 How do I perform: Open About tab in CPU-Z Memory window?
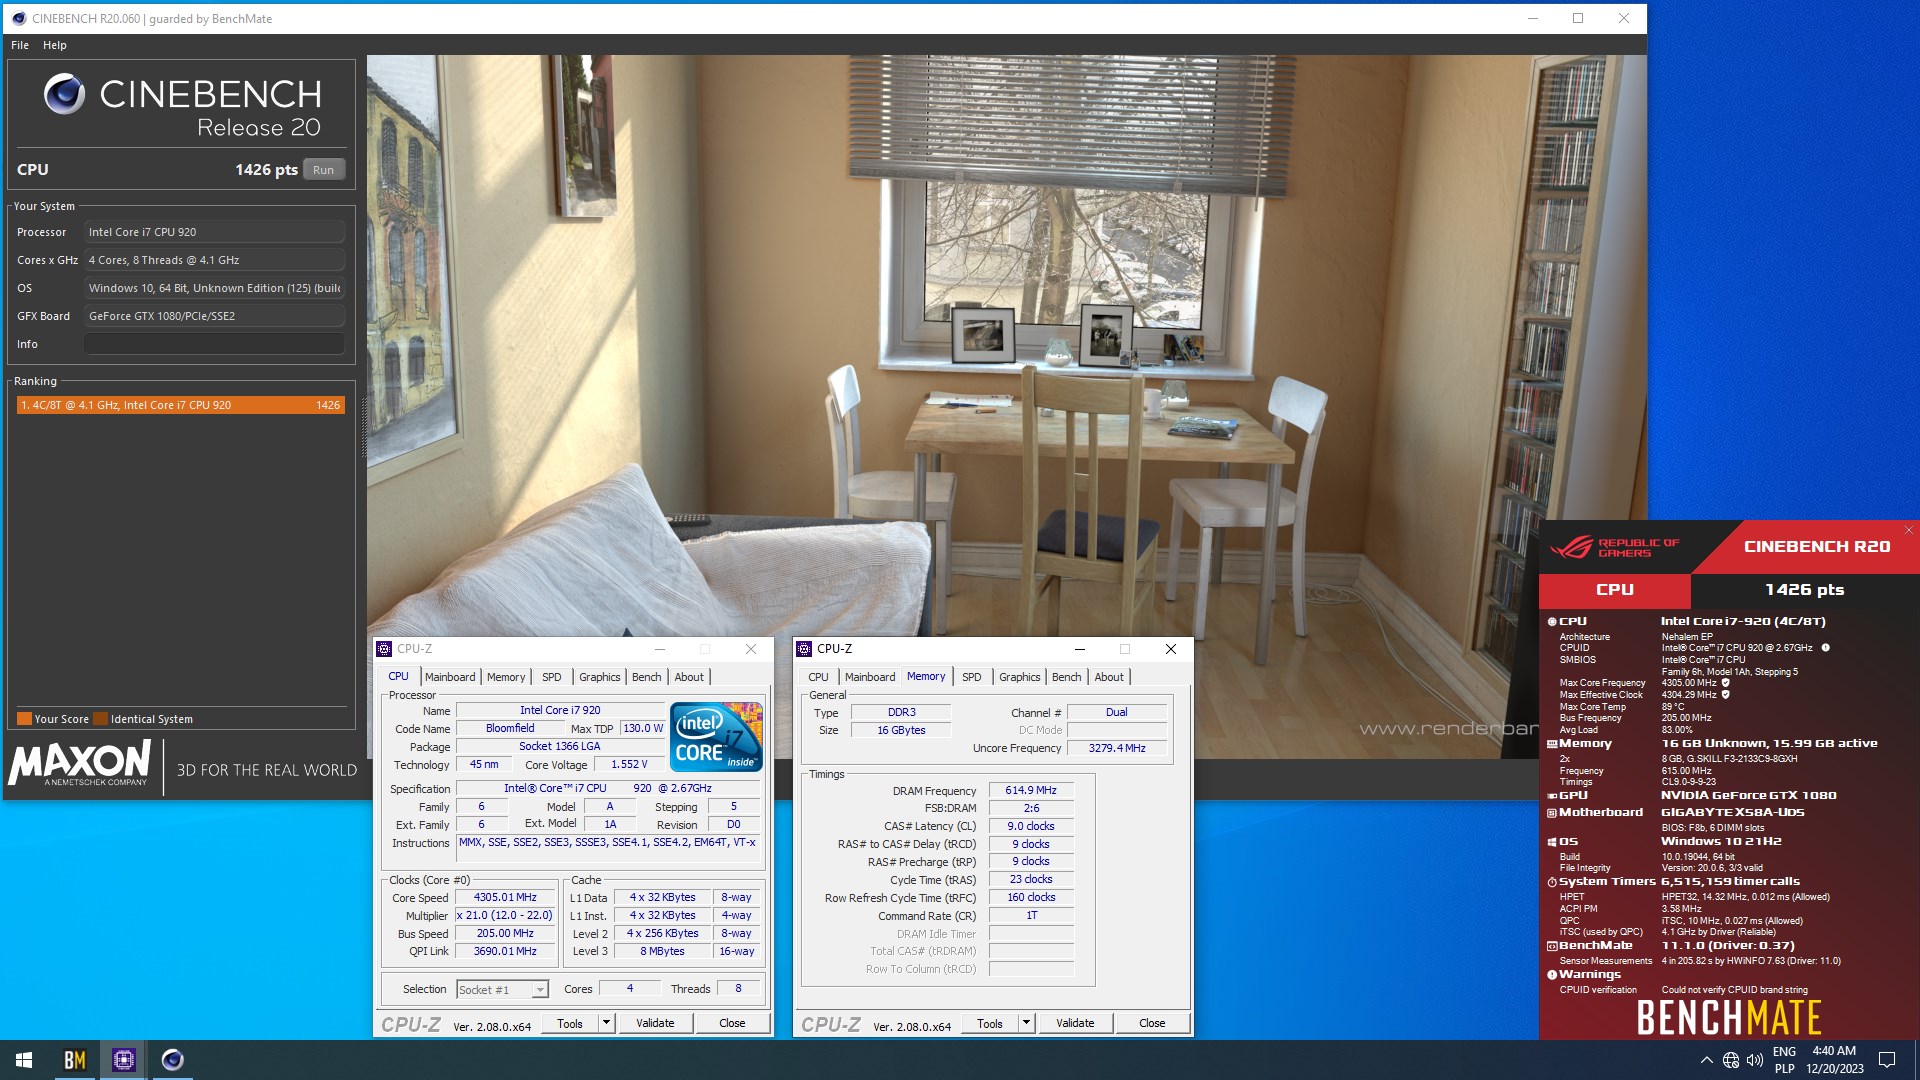pos(1109,677)
